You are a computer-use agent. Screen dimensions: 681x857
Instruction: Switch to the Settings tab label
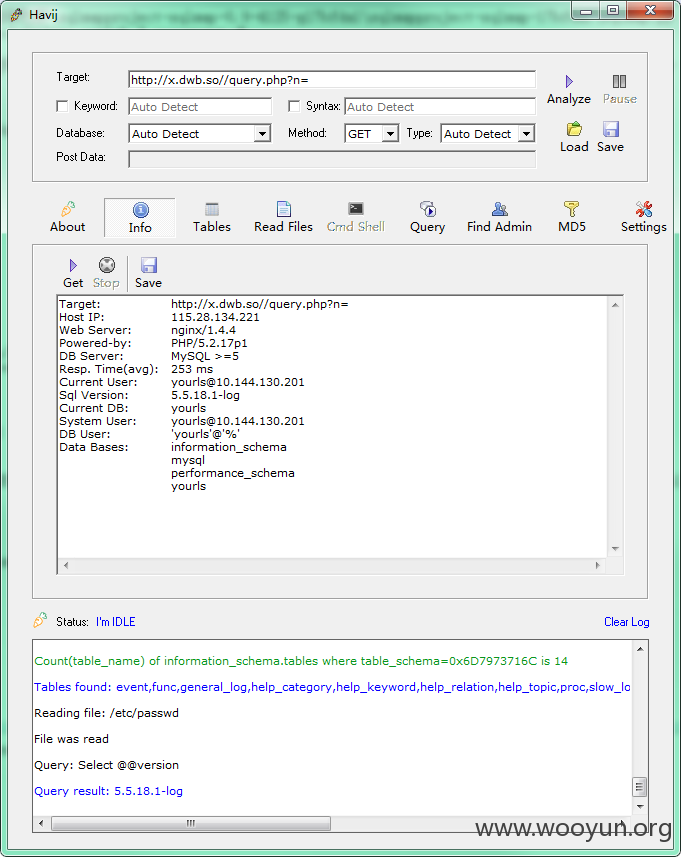click(644, 227)
